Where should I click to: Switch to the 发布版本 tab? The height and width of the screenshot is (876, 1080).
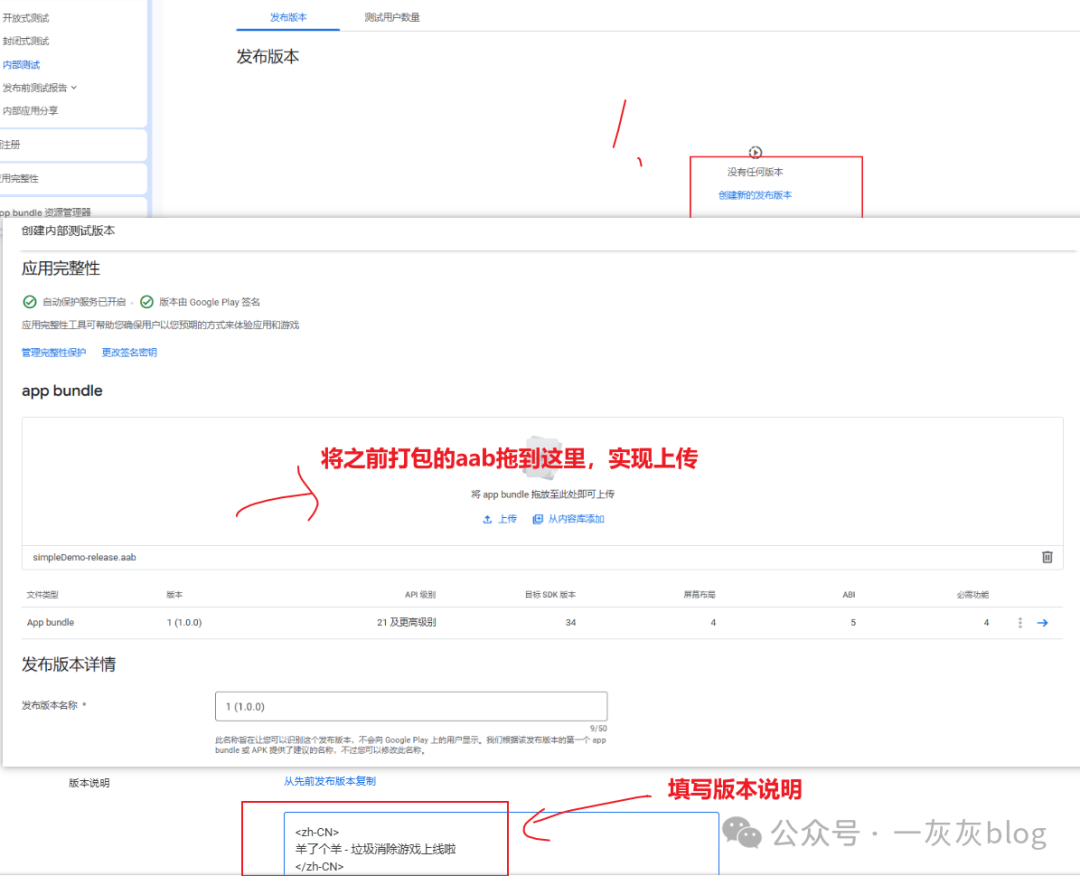(x=287, y=17)
